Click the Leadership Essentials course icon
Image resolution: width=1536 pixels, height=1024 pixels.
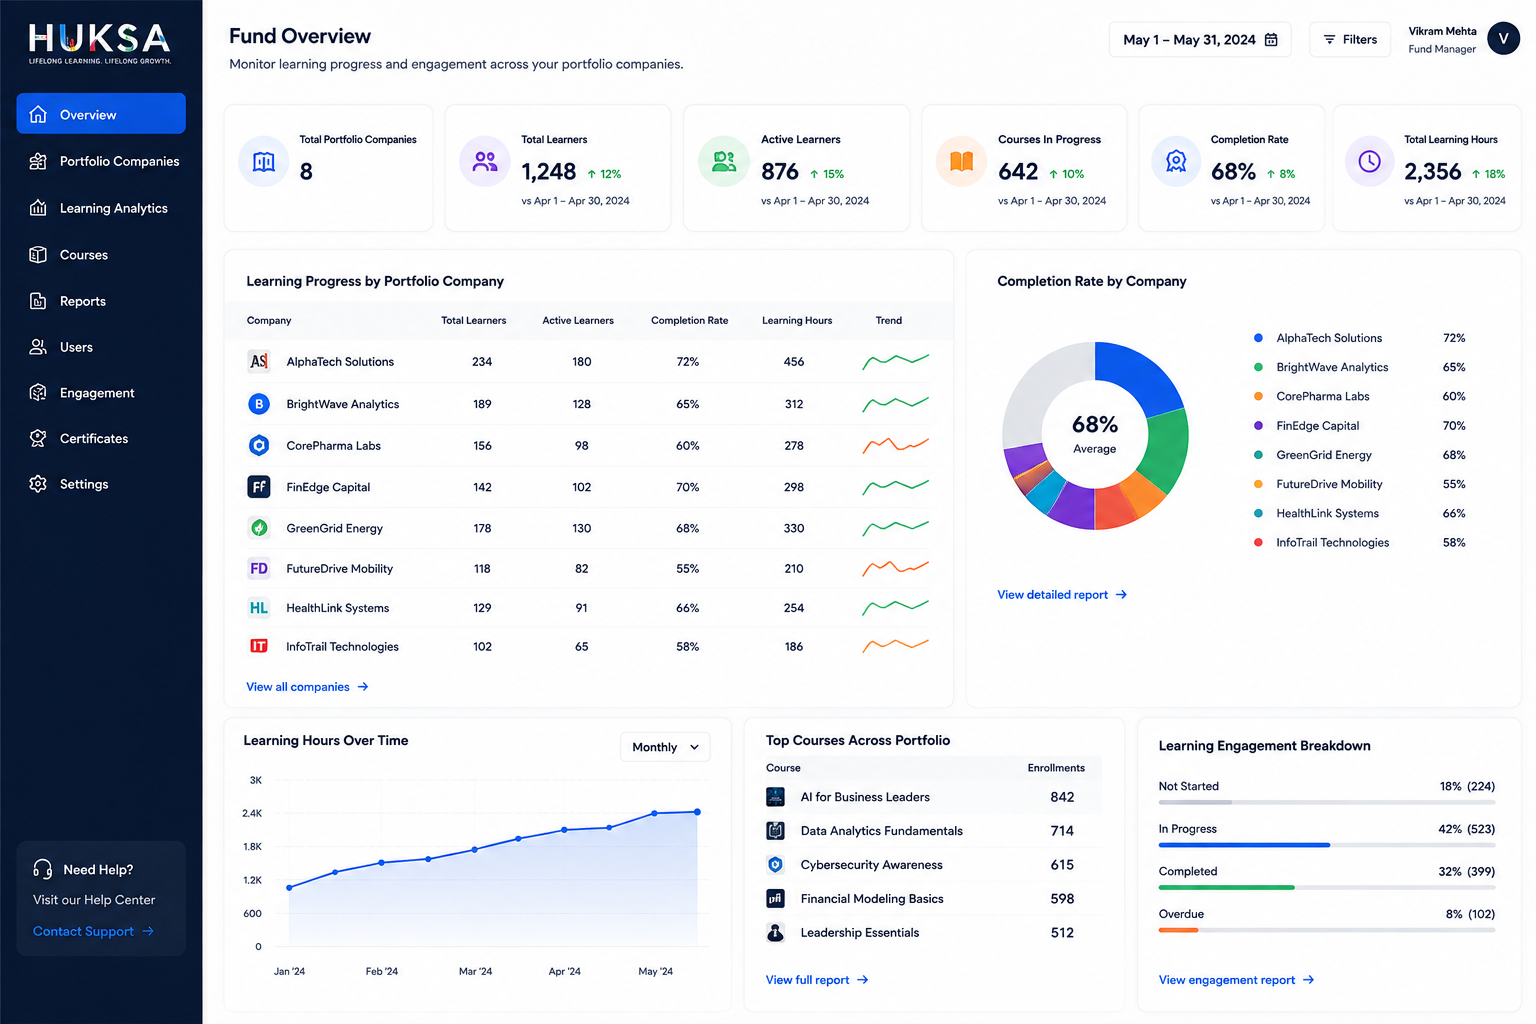[x=775, y=932]
